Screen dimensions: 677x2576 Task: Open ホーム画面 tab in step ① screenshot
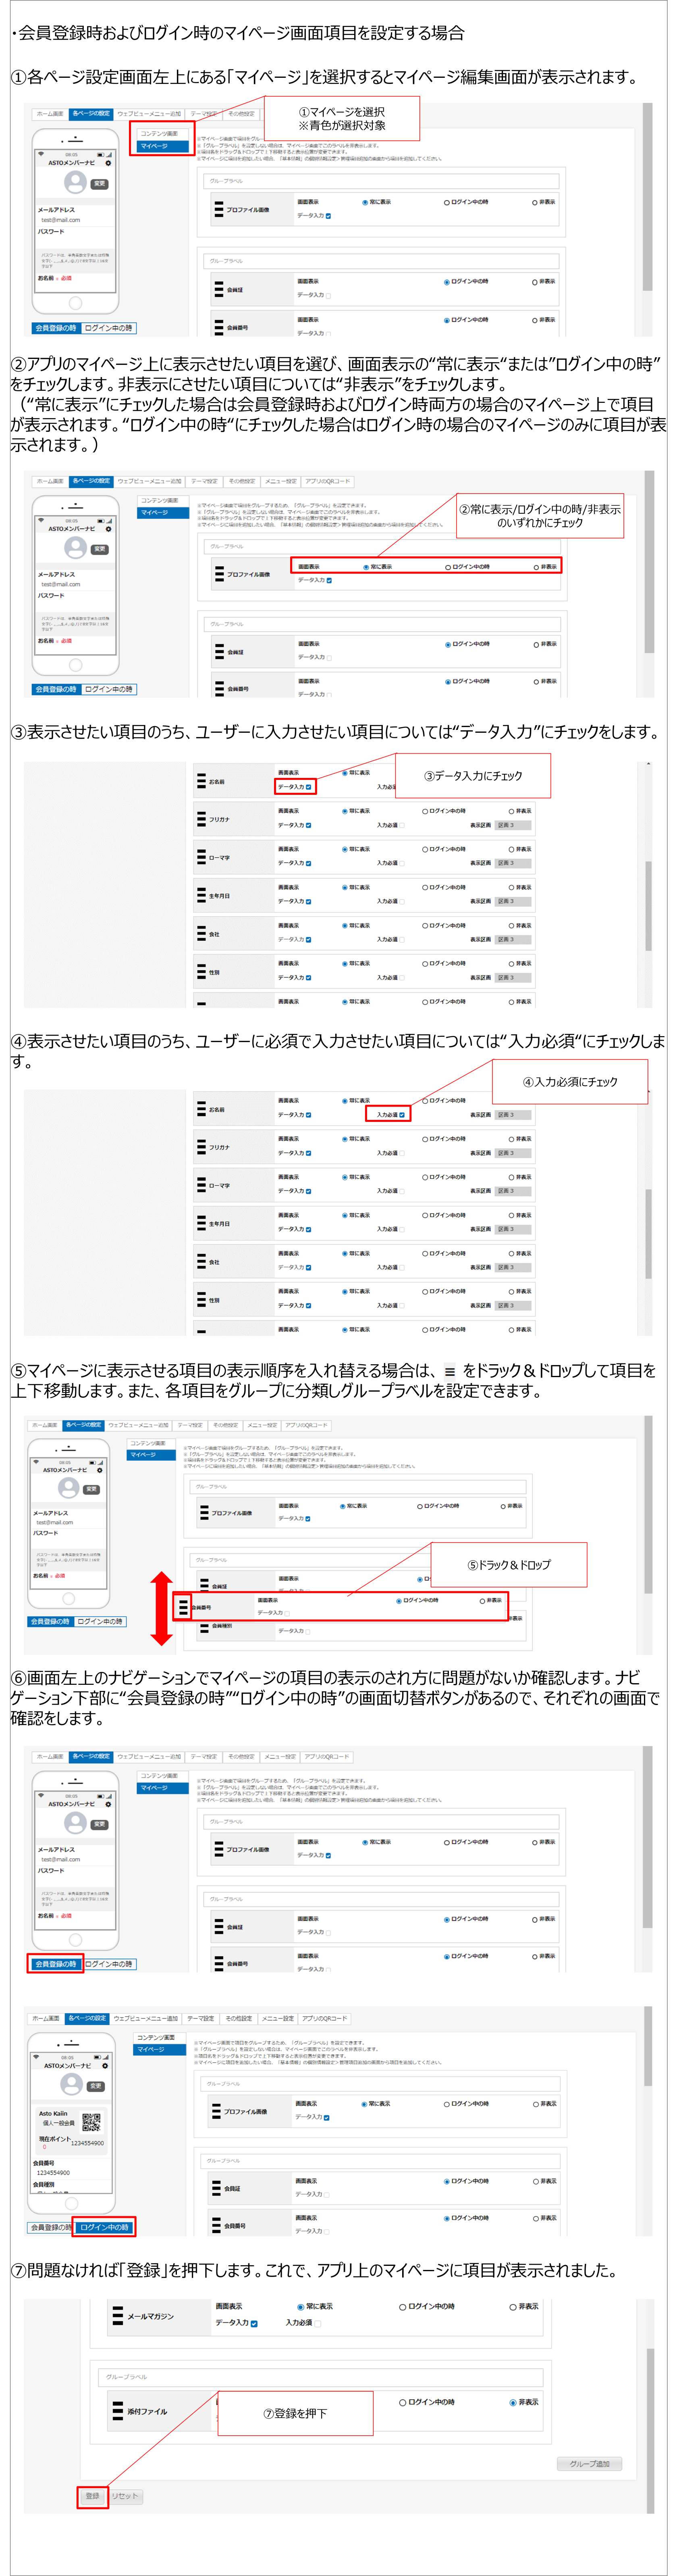pyautogui.click(x=49, y=114)
